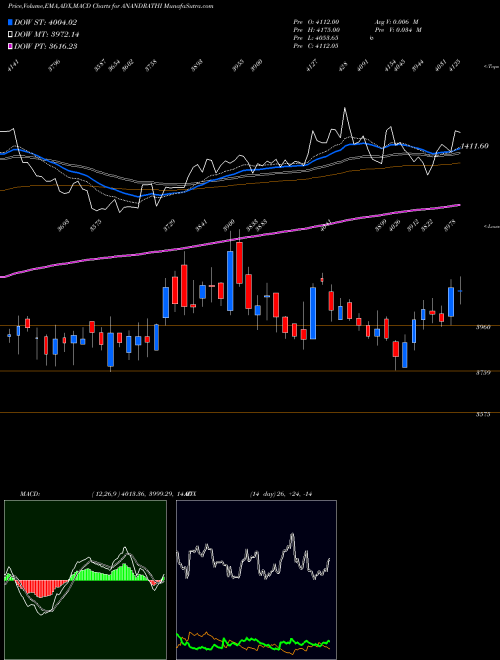Click the final doji candle at chart end
The height and width of the screenshot is (660, 500).
[x=460, y=290]
